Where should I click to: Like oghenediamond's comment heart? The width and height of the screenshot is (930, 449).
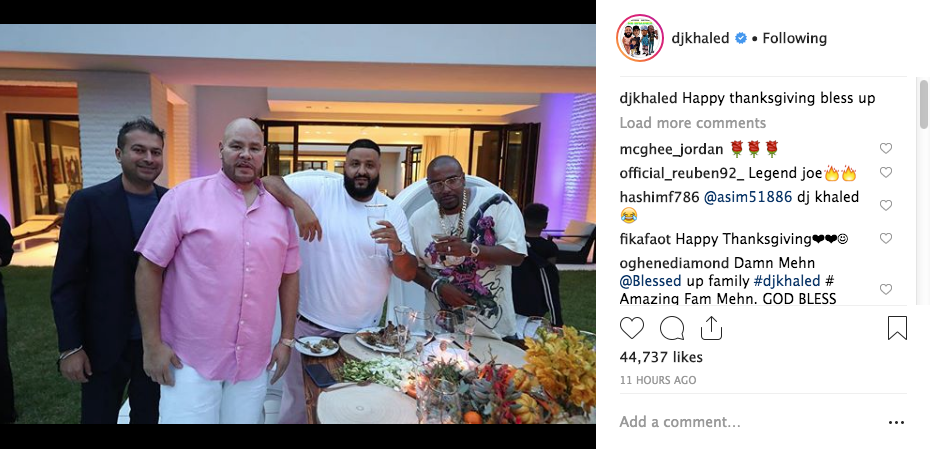click(886, 289)
